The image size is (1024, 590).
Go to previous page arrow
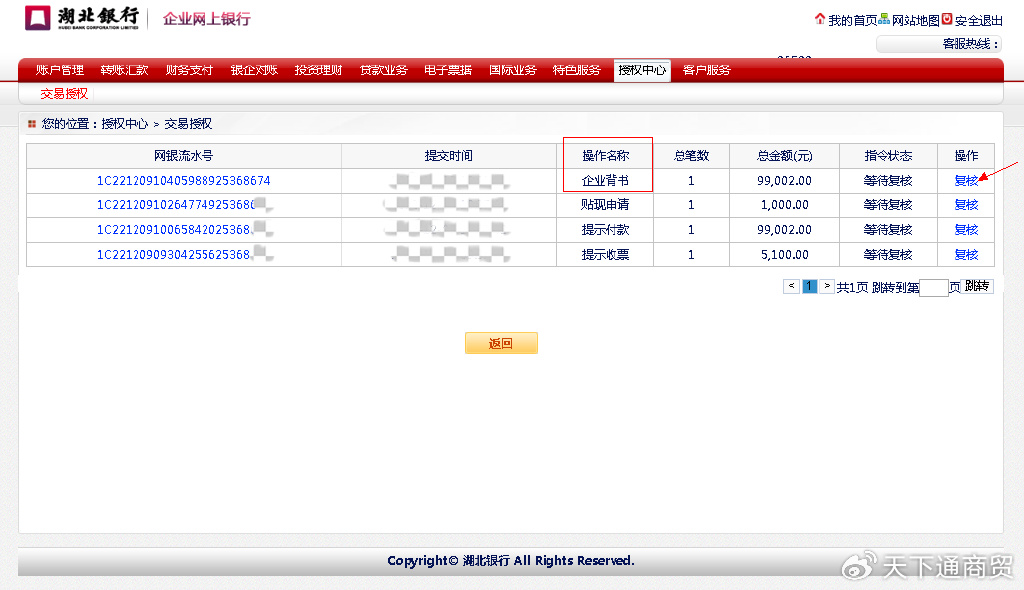point(791,286)
